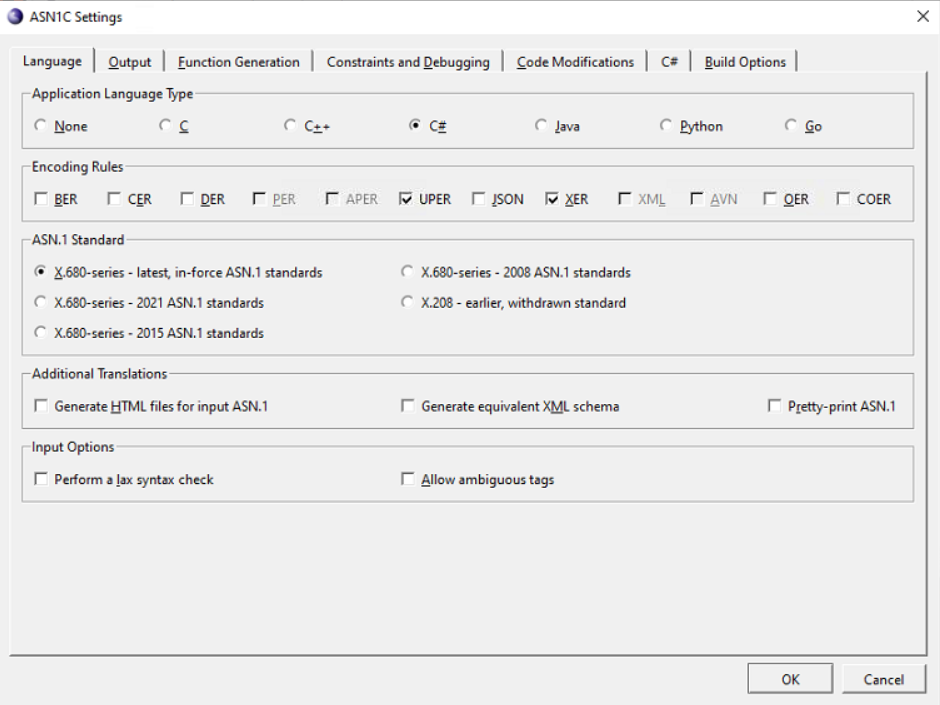Enable COER encoding rules checkbox
This screenshot has height=705, width=940.
[x=843, y=198]
